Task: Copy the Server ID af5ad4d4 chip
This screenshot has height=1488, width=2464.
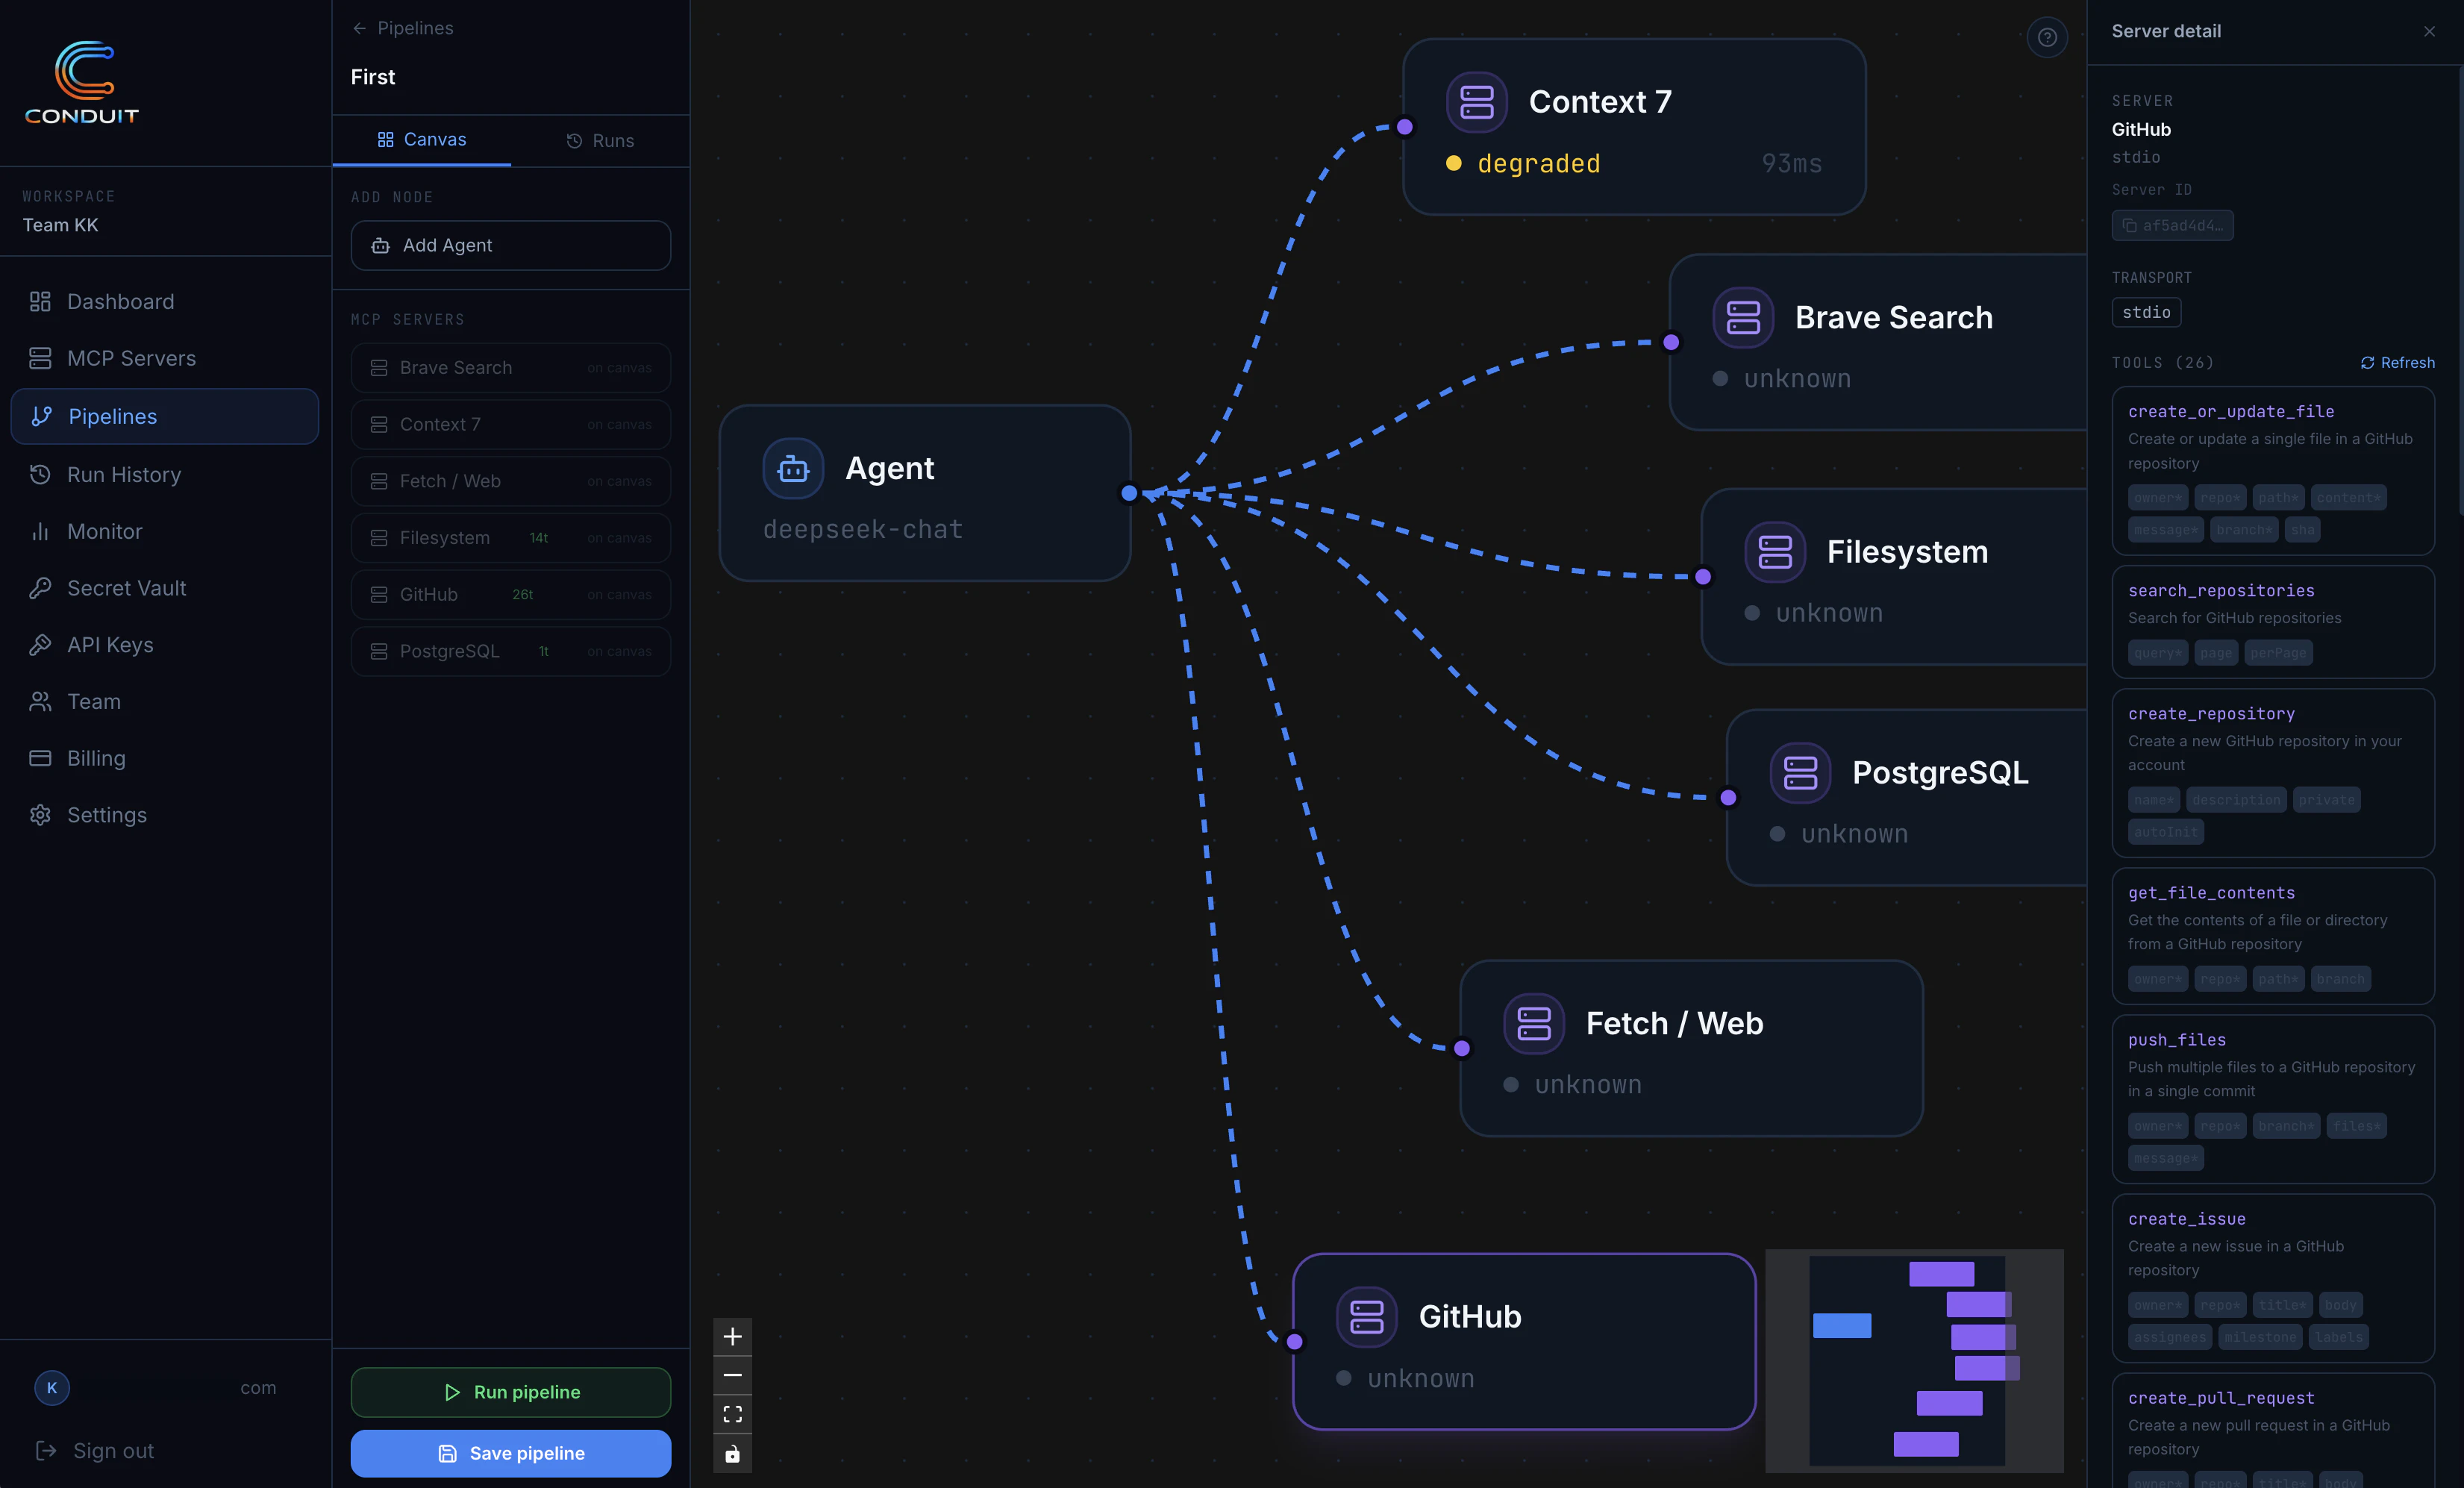Action: coord(2172,226)
